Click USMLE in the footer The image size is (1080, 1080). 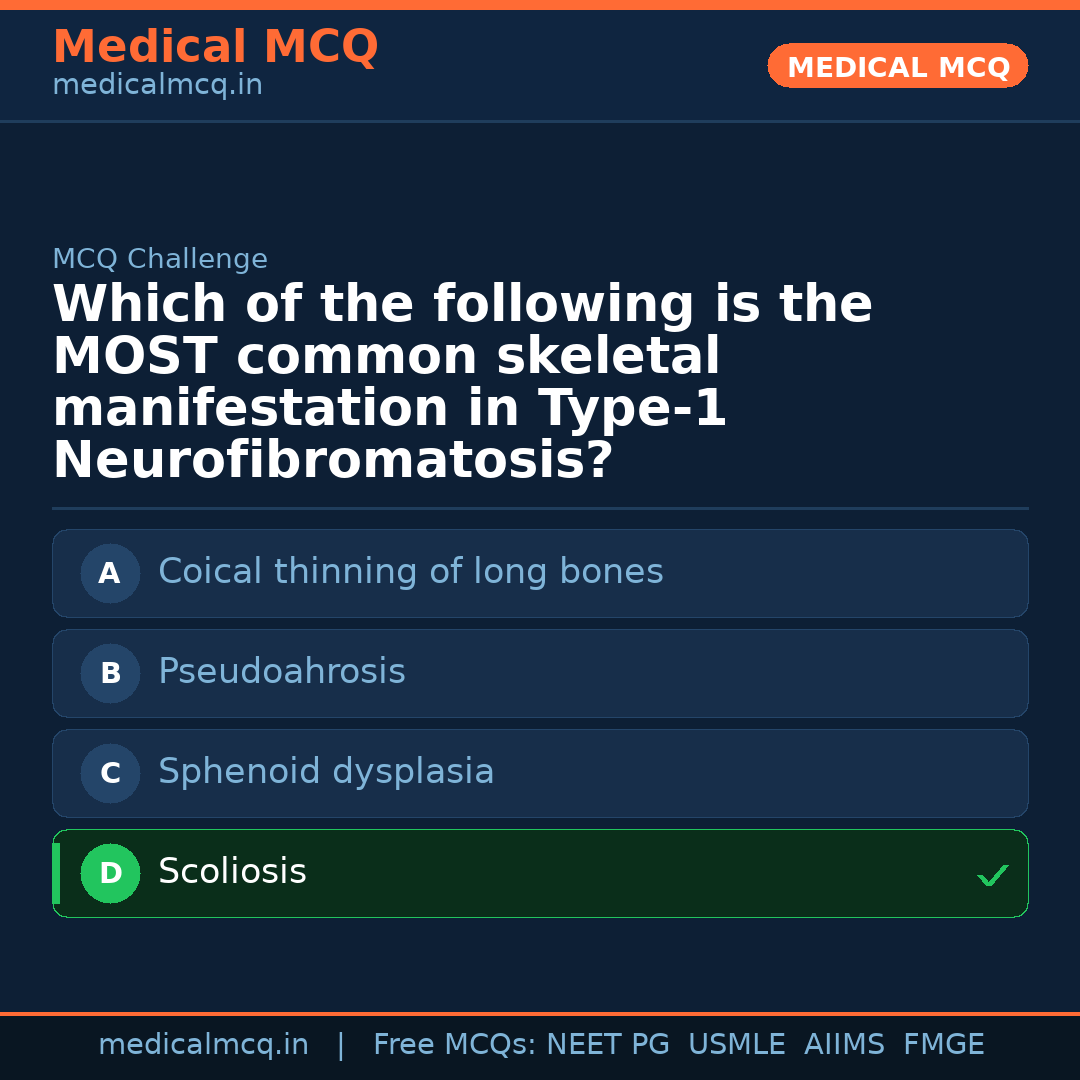click(x=736, y=1045)
